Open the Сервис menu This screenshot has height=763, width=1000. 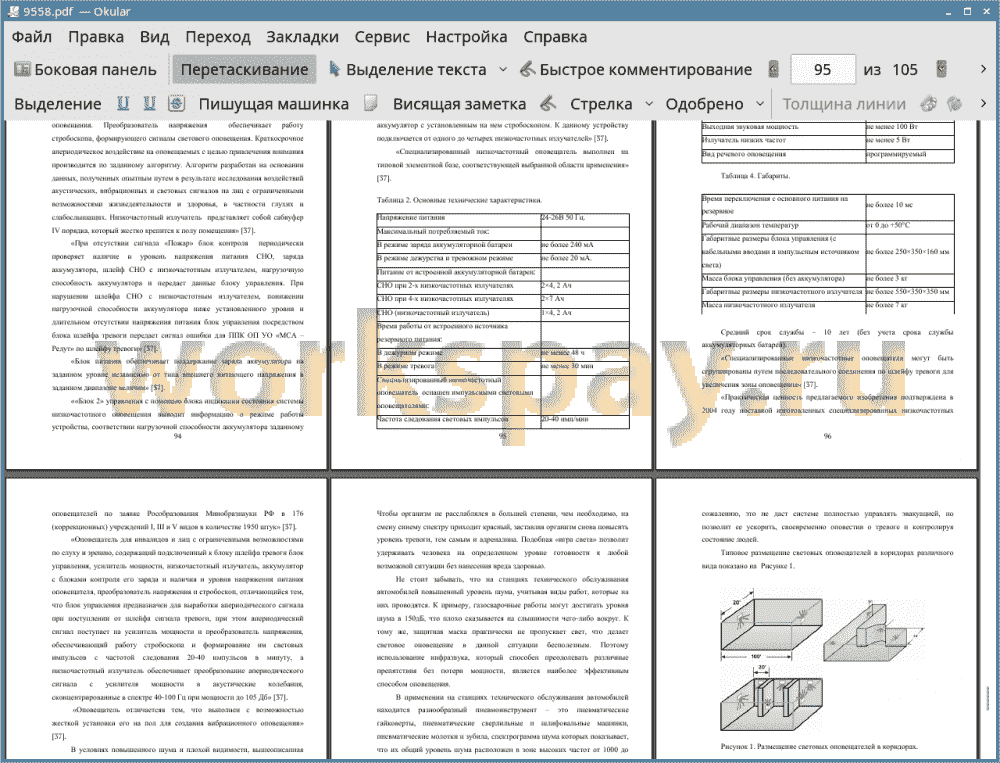point(382,37)
